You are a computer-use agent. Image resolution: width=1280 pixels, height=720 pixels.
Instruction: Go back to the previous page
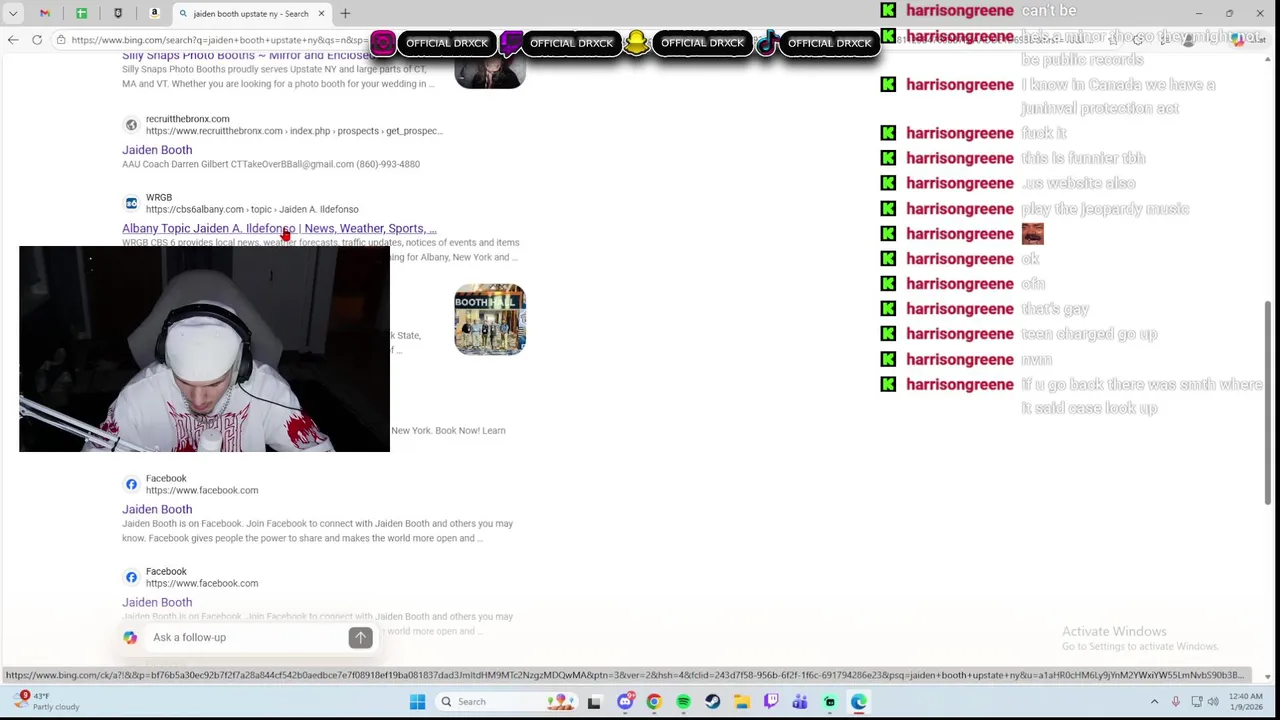[x=13, y=40]
